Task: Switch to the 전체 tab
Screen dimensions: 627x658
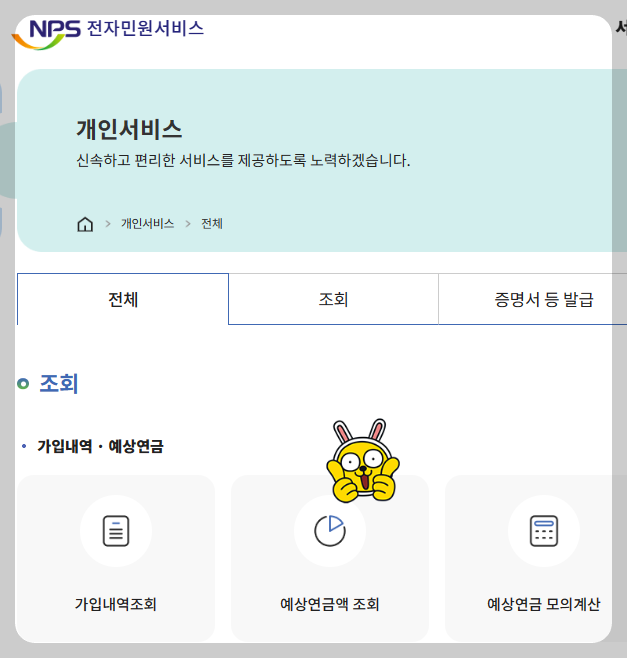Action: (123, 299)
